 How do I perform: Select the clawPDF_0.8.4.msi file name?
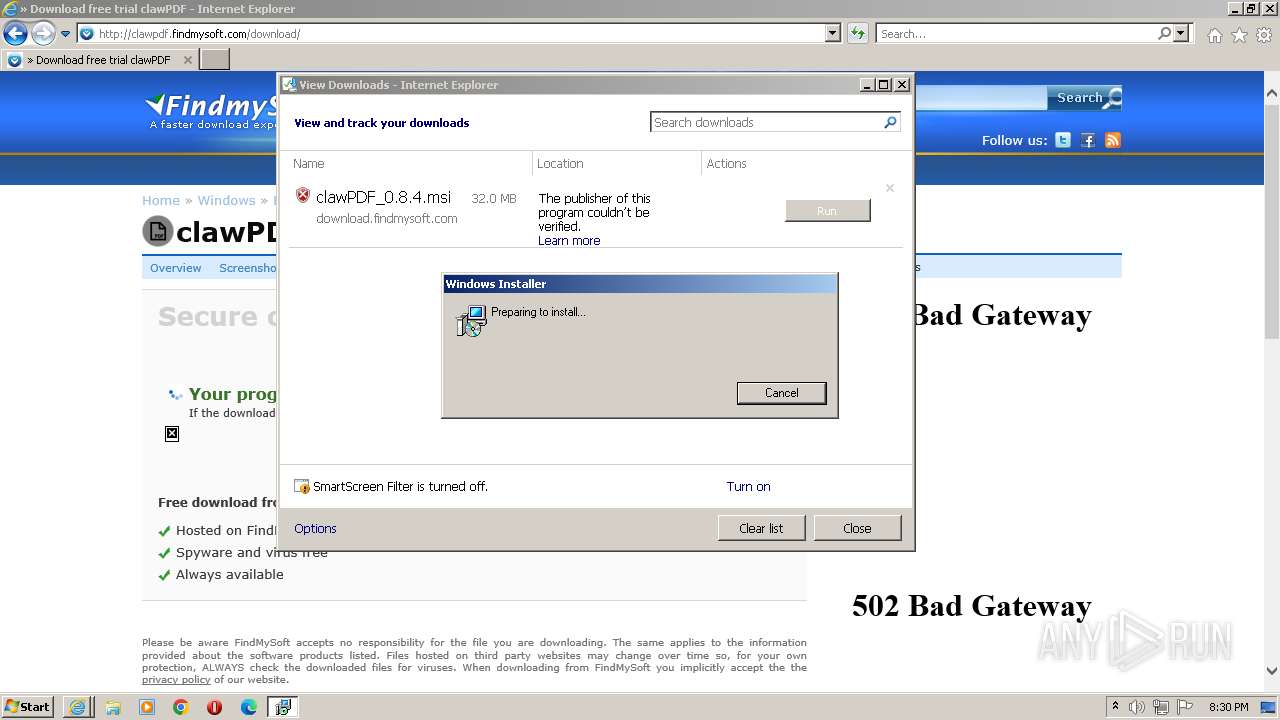coord(383,198)
